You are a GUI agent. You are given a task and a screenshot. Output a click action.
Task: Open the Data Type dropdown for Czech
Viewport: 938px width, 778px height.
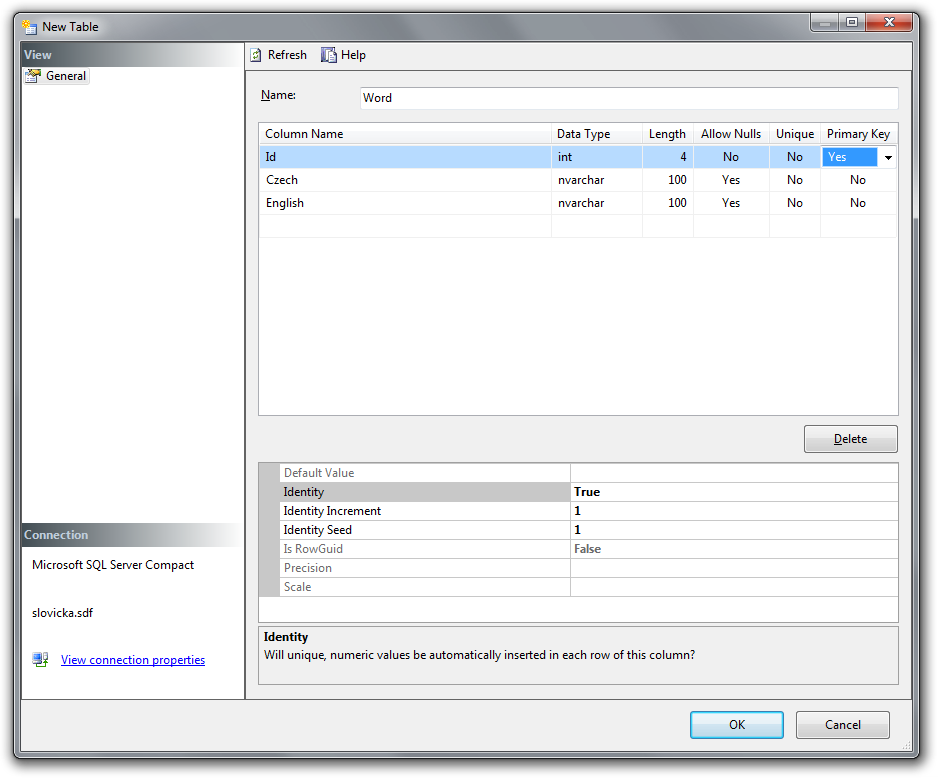(597, 179)
